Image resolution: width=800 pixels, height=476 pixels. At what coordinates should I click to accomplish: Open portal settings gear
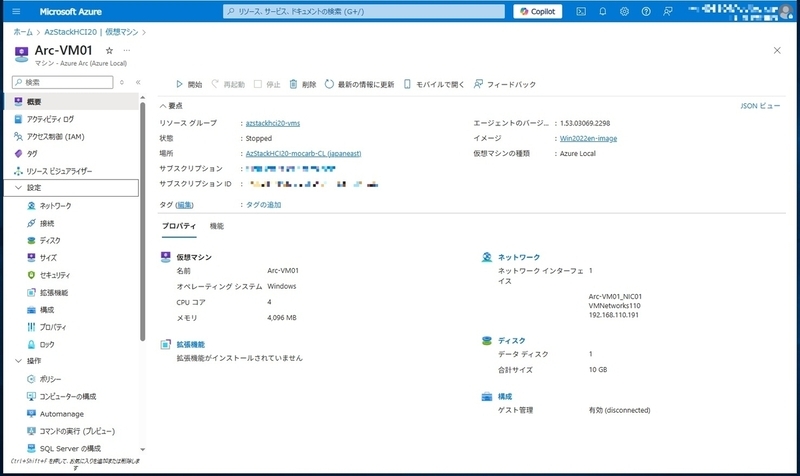624,11
